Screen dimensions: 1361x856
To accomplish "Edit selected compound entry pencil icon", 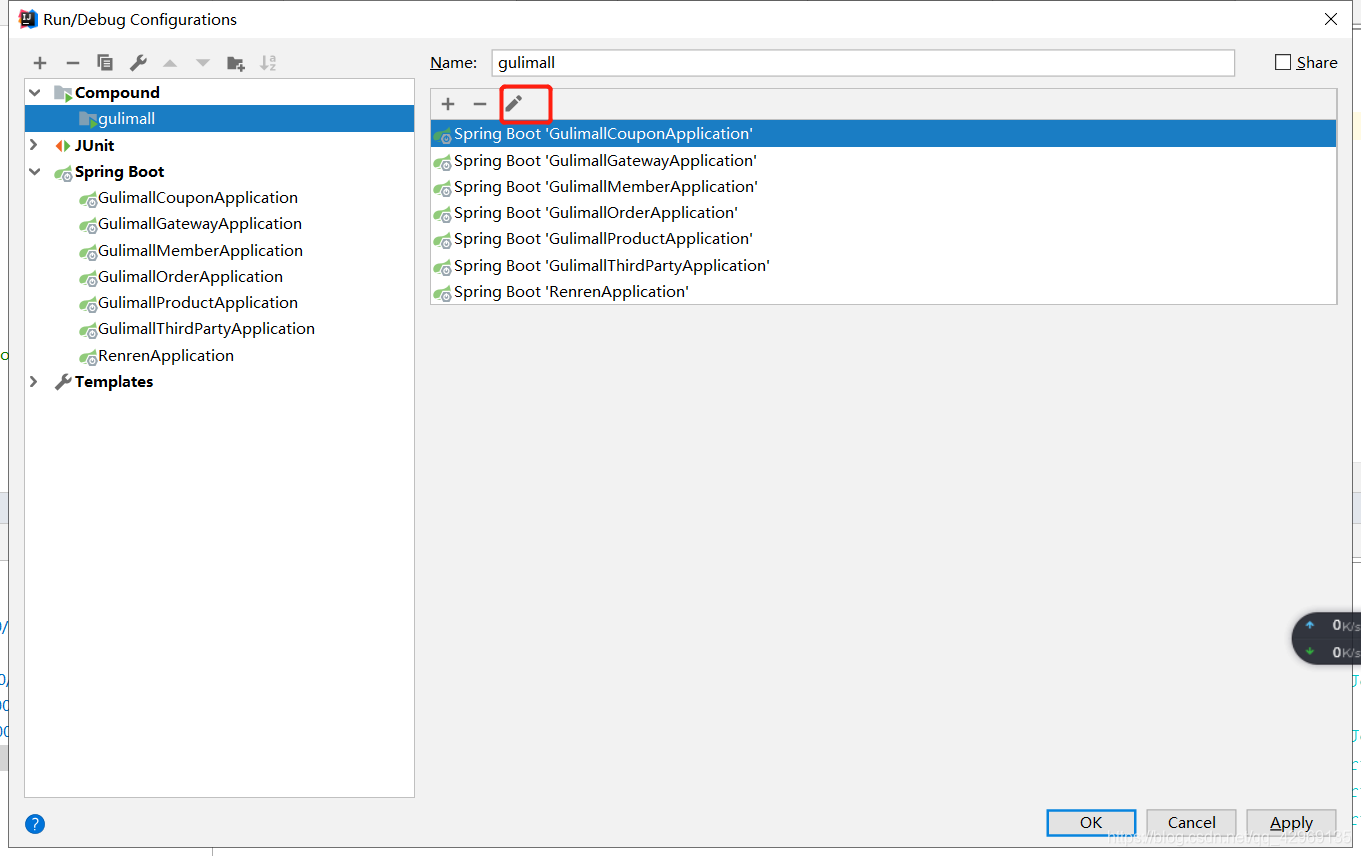I will coord(513,104).
